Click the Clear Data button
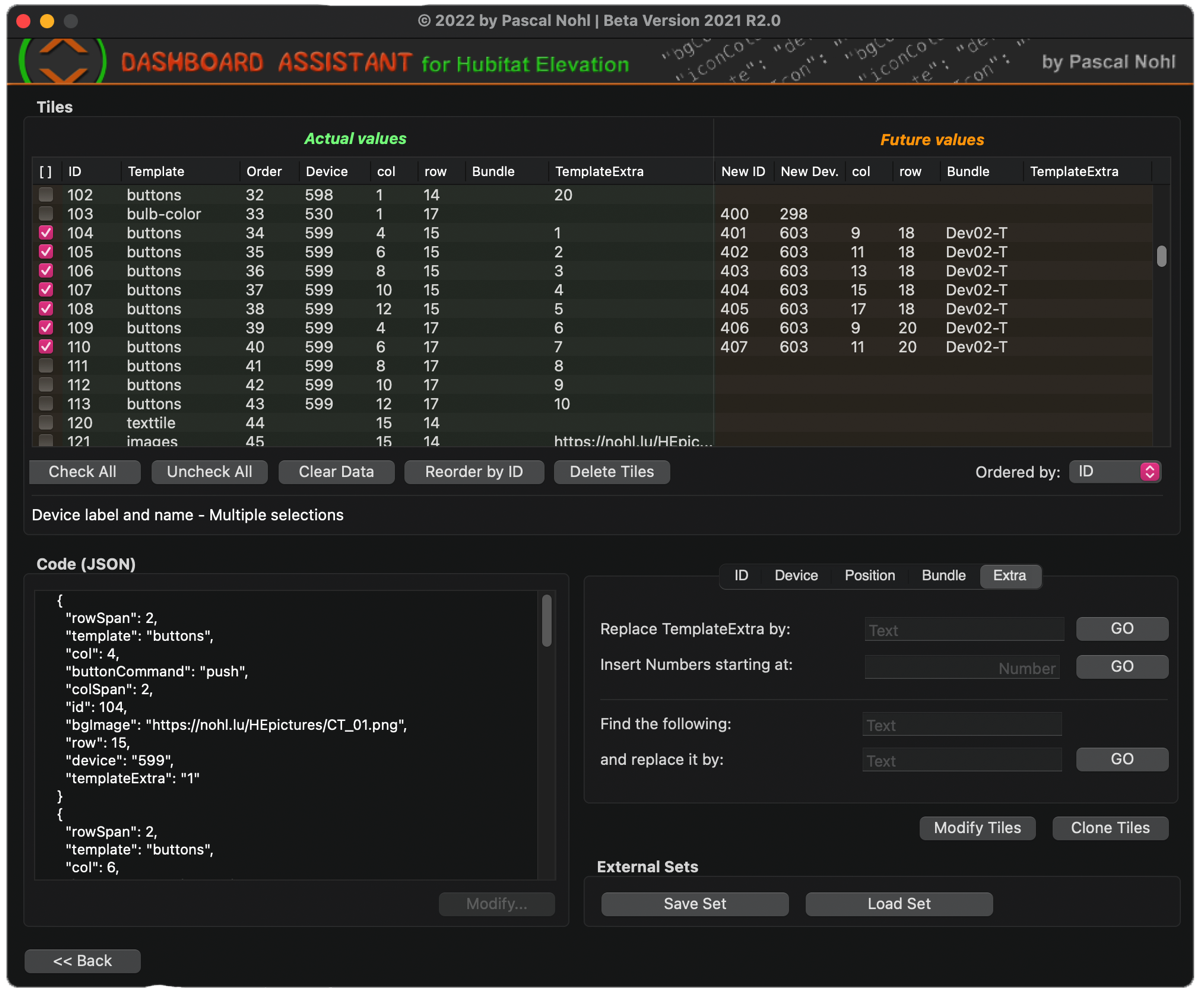 336,472
